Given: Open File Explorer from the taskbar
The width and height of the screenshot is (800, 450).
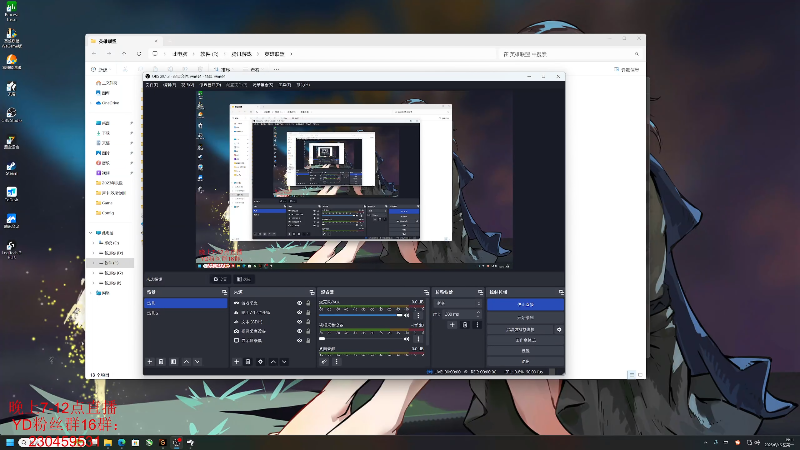Looking at the screenshot, I should coord(108,442).
